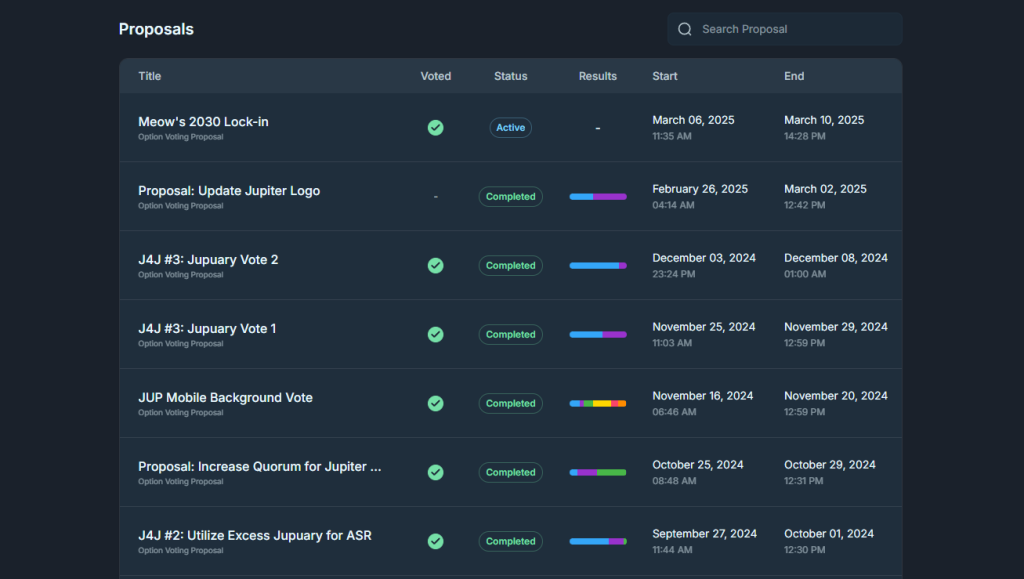The height and width of the screenshot is (579, 1024).
Task: Click the Completed badge on JUP Mobile Background Vote
Action: (x=510, y=403)
